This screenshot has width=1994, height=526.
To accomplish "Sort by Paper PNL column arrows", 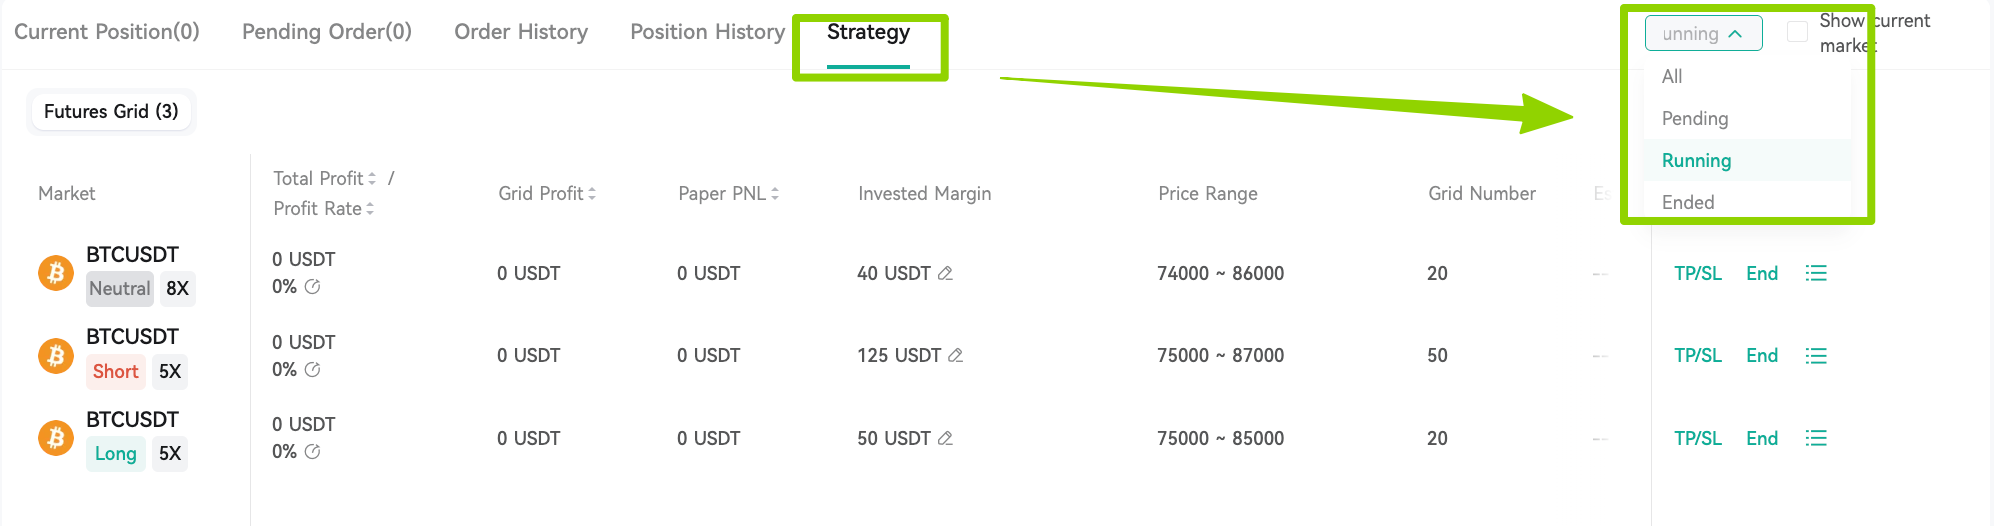I will [x=775, y=194].
